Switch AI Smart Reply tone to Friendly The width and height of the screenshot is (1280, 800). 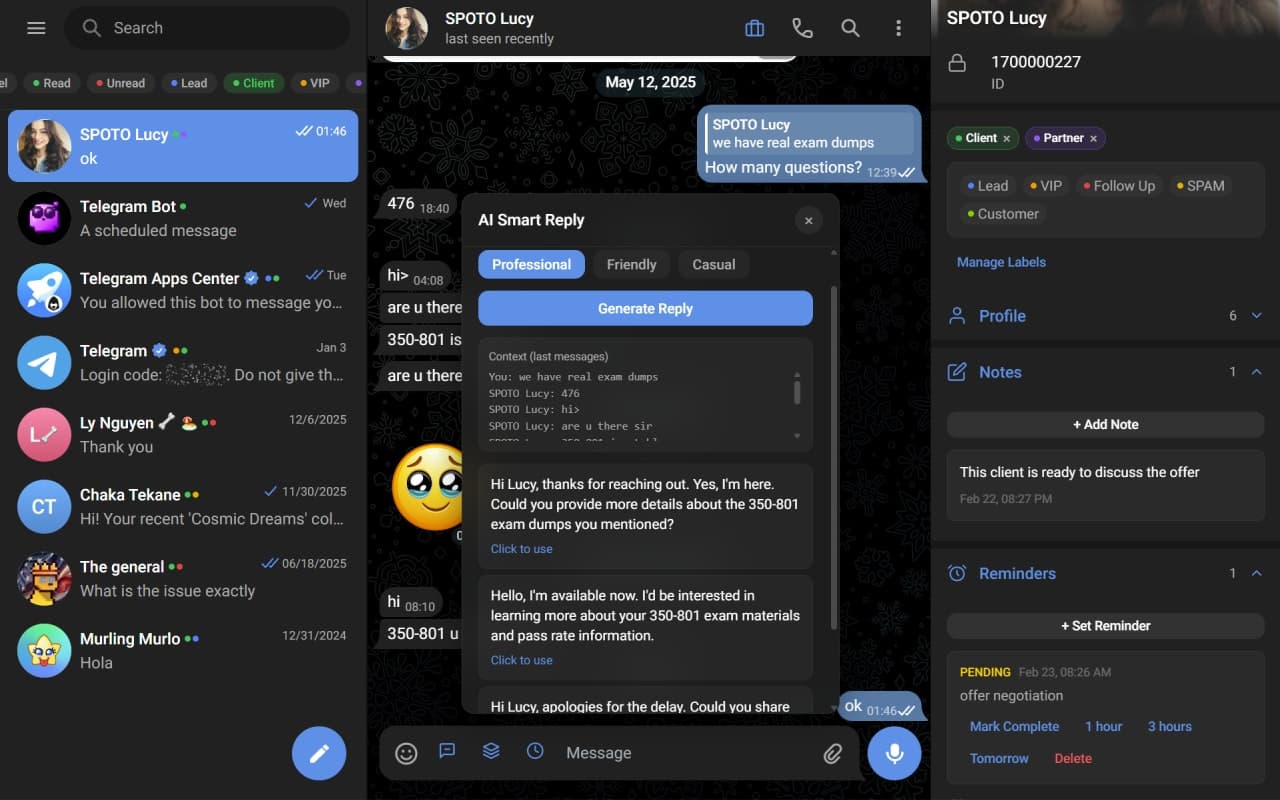pos(631,264)
